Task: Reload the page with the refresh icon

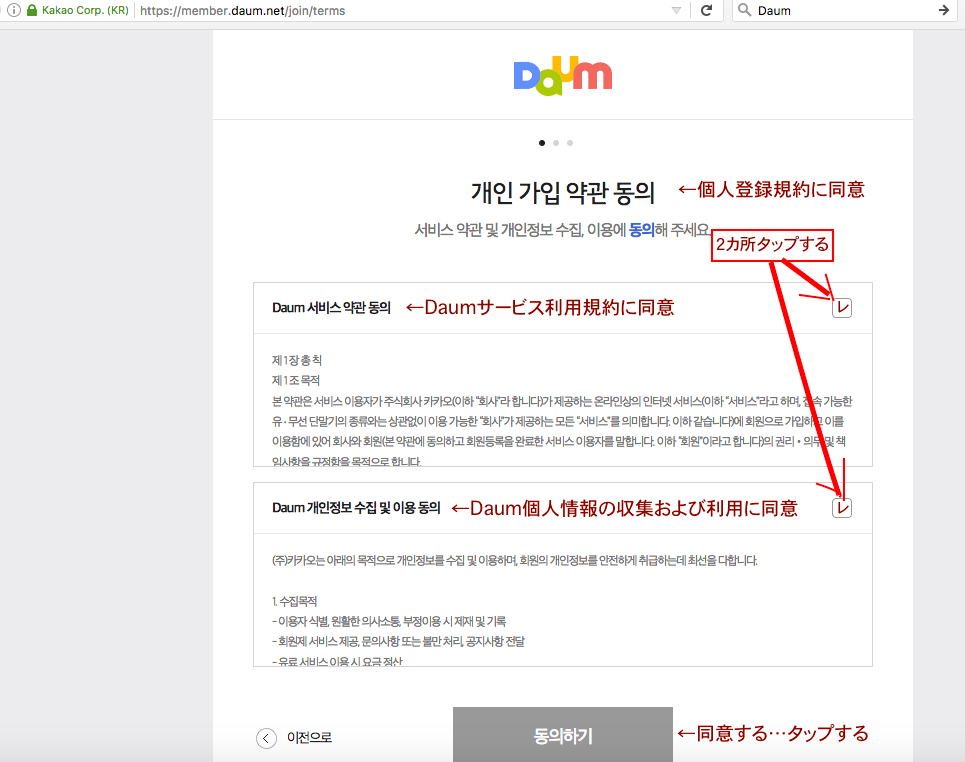Action: 707,10
